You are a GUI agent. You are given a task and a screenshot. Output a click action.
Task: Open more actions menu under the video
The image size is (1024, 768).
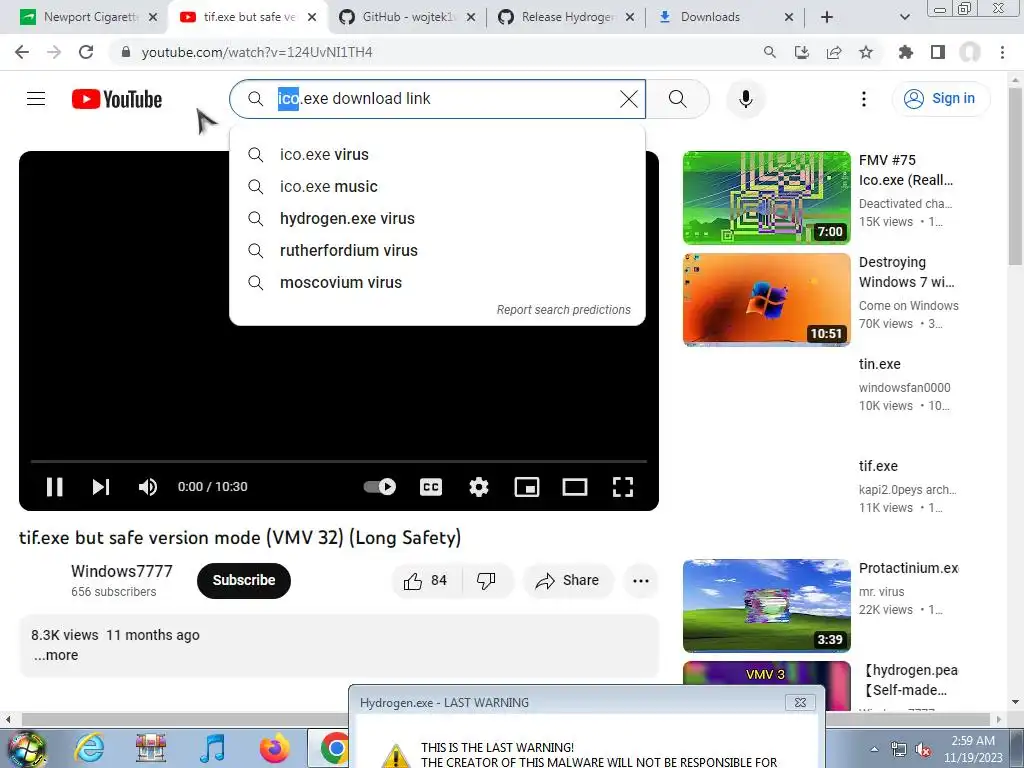641,581
